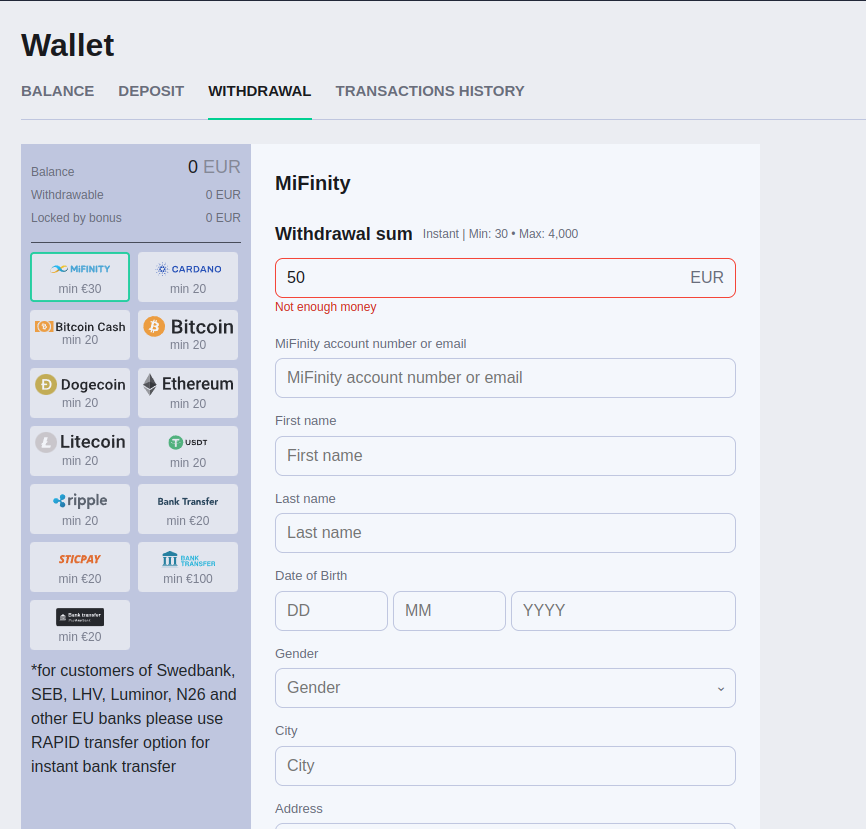Open the Gender dropdown
866x829 pixels.
505,688
